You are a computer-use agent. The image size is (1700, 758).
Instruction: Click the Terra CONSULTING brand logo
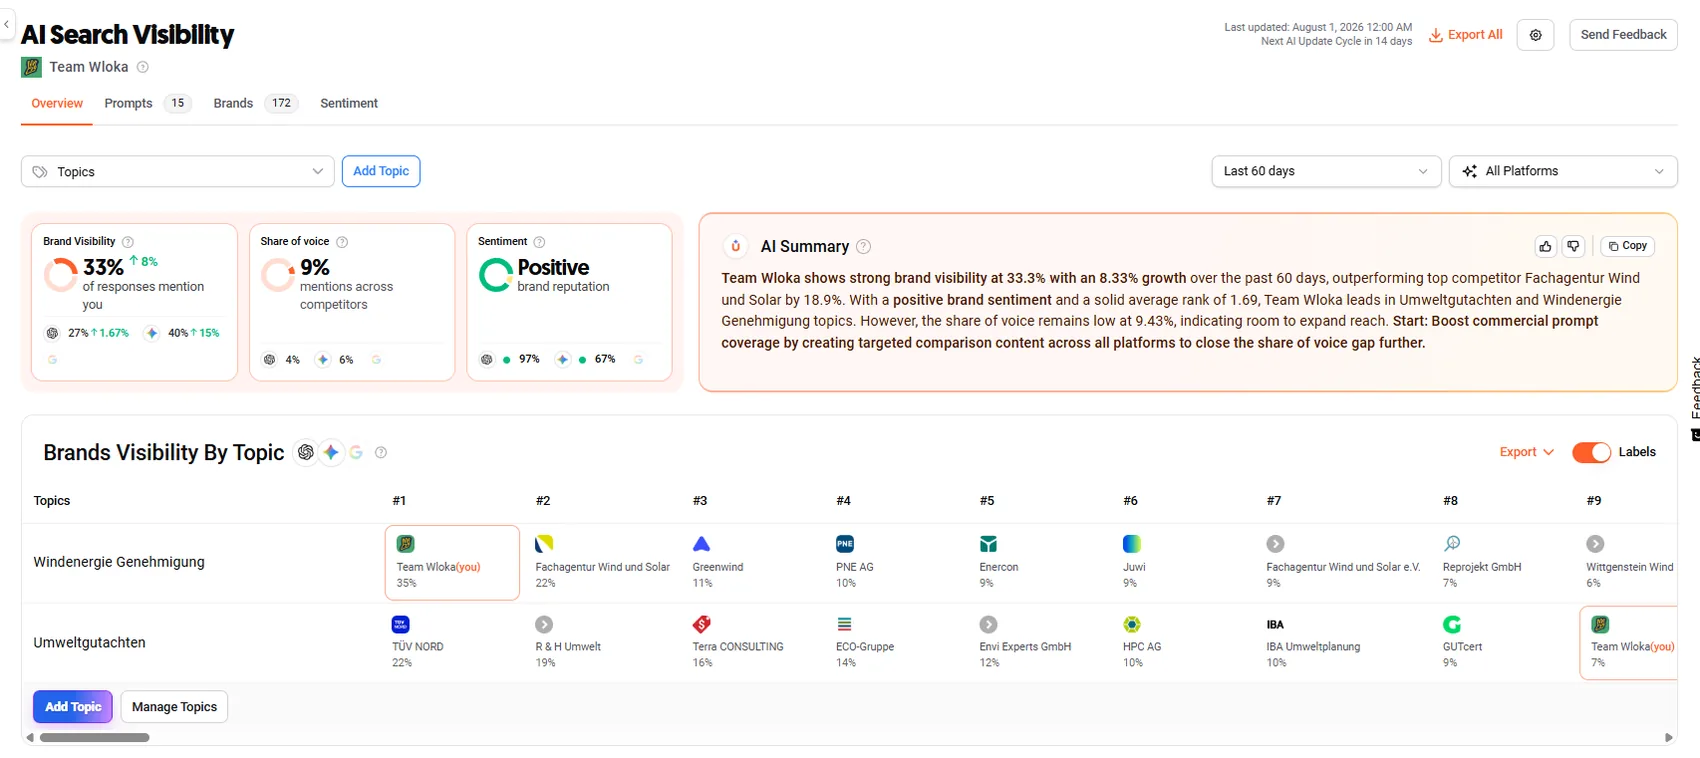[701, 624]
